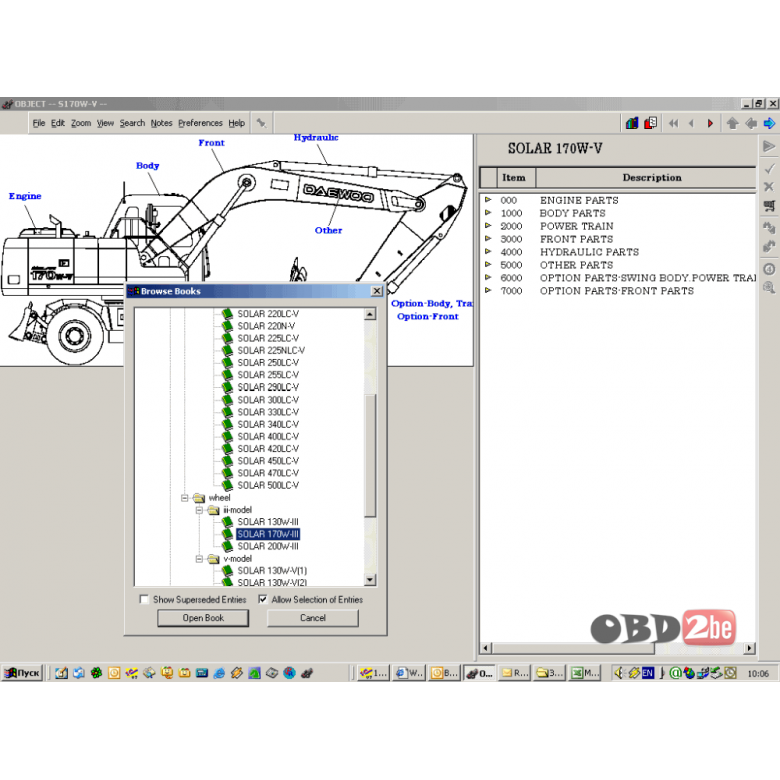Open the Edit menu
780x780 pixels.
[x=58, y=123]
